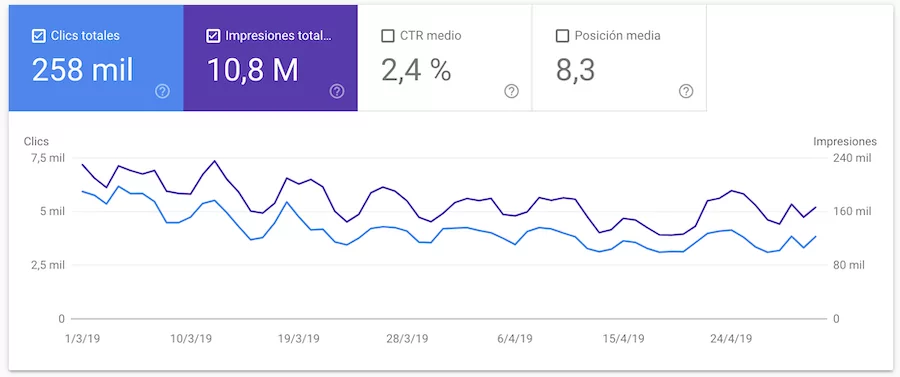Select the 258 mil clicks value
Viewport: 900px width, 377px height.
pos(83,70)
